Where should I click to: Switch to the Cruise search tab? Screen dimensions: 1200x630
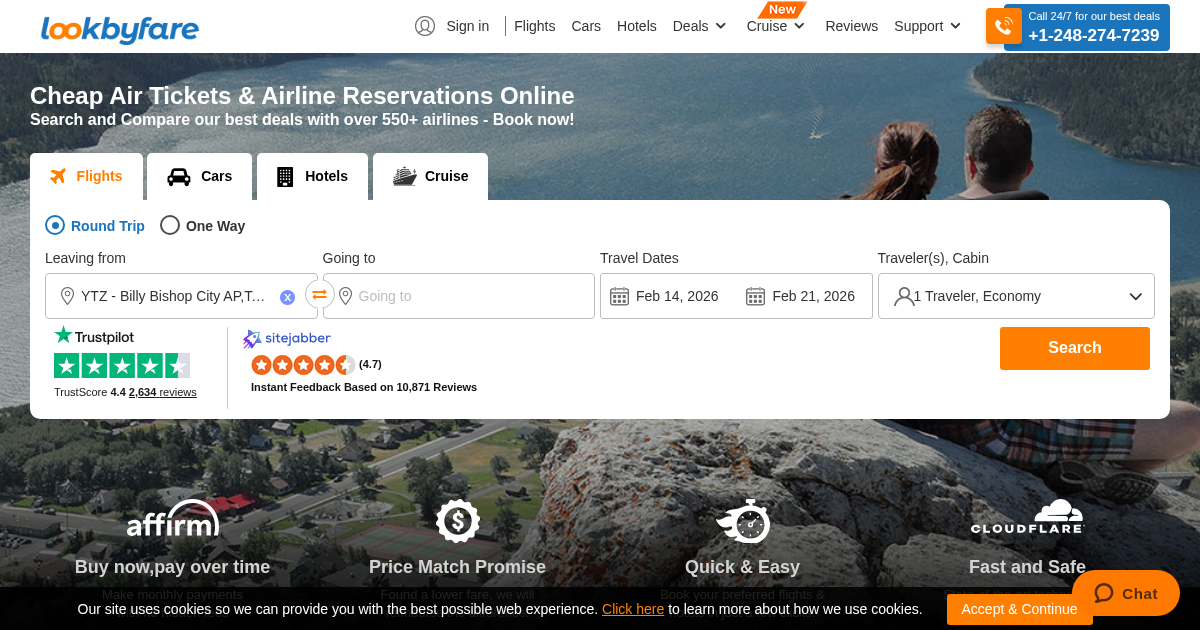[430, 176]
